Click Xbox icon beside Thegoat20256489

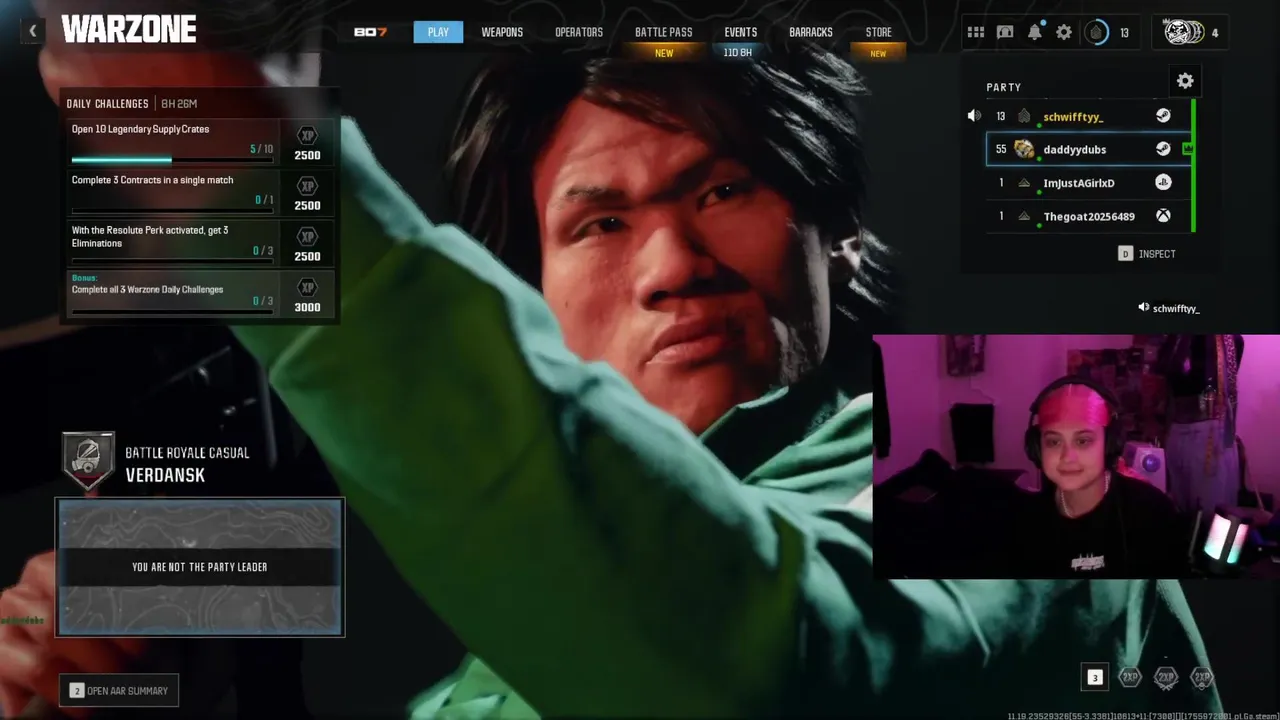pyautogui.click(x=1163, y=216)
